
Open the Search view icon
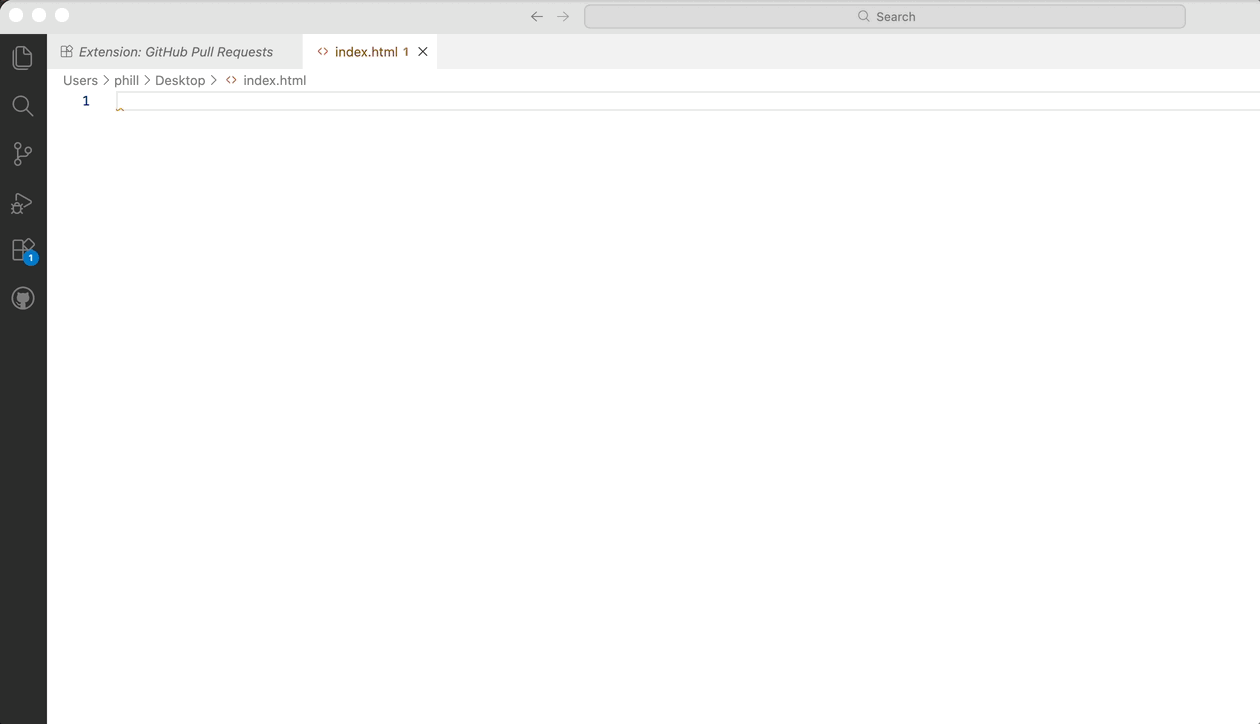point(23,105)
